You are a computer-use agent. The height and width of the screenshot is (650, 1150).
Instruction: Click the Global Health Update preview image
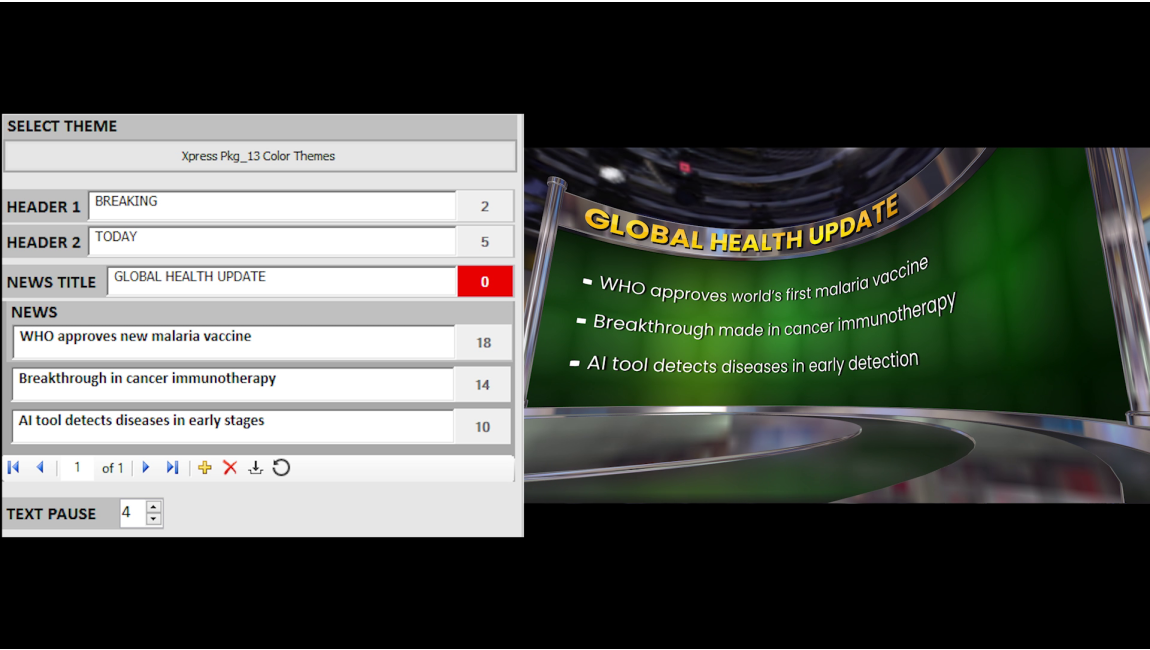(836, 325)
